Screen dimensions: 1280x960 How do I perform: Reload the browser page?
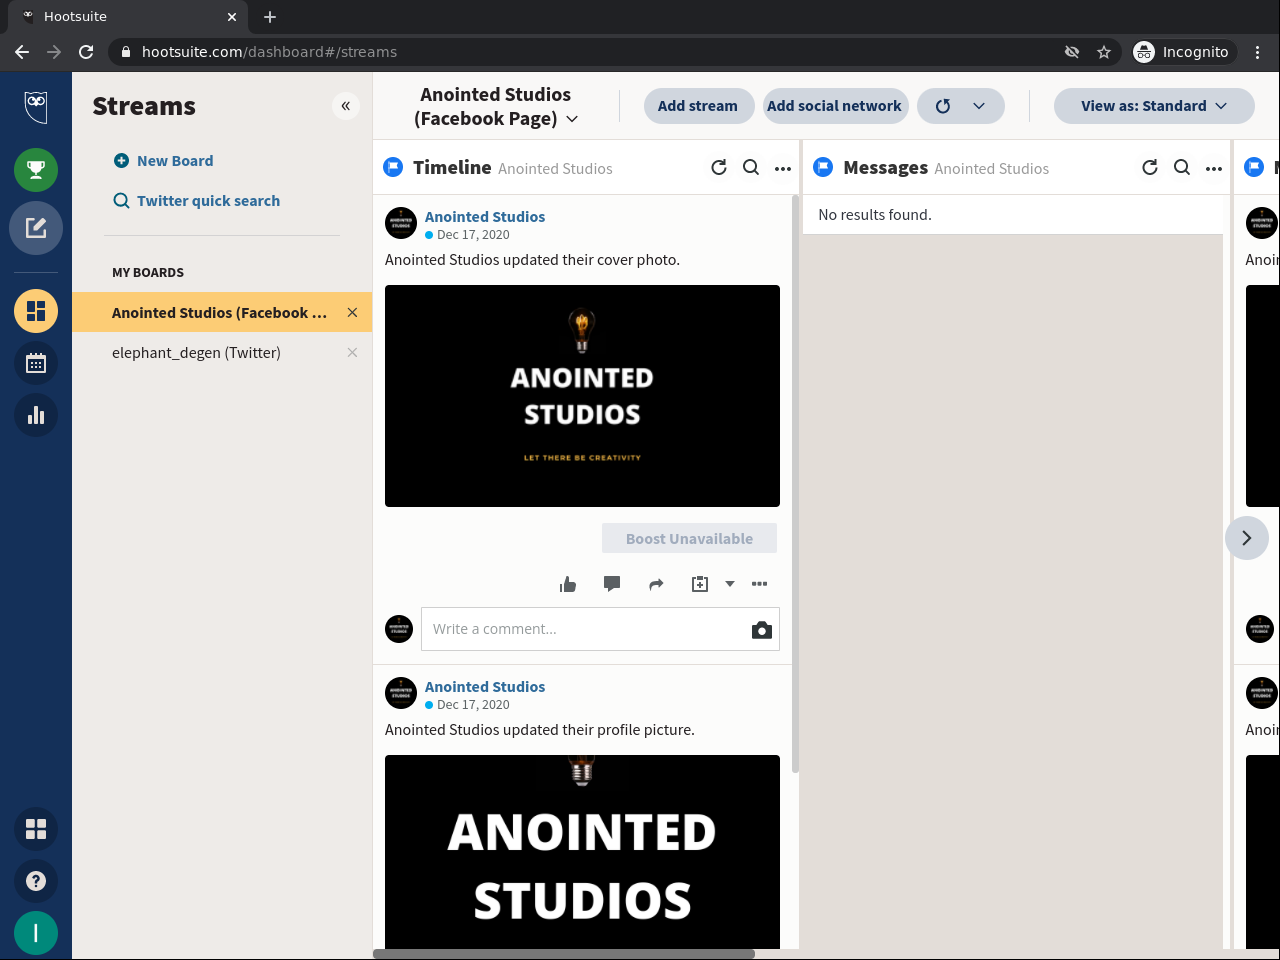point(86,52)
